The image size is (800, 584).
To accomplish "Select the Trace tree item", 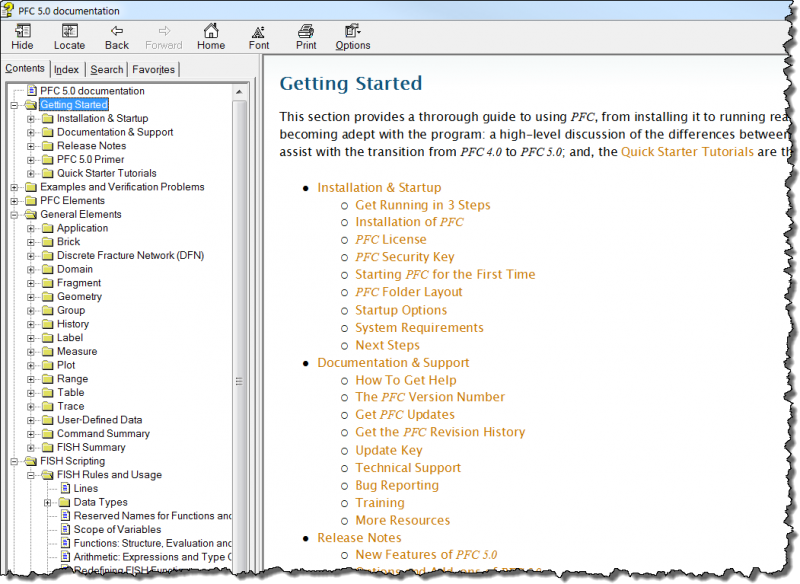I will [70, 407].
